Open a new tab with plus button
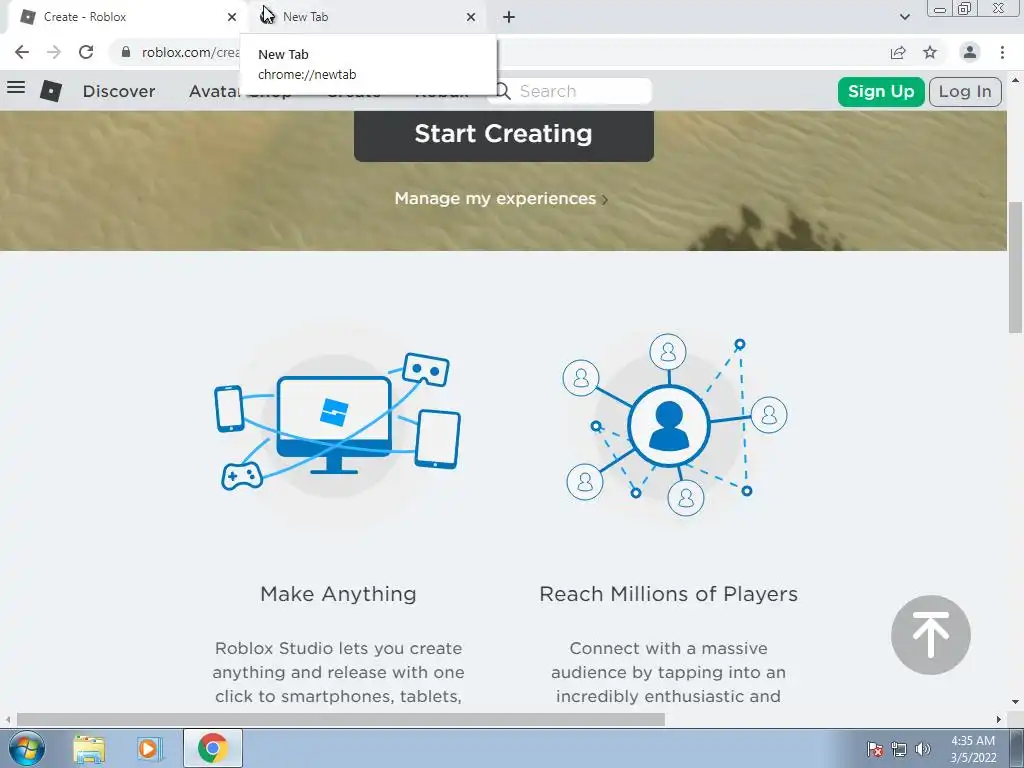 [x=509, y=17]
